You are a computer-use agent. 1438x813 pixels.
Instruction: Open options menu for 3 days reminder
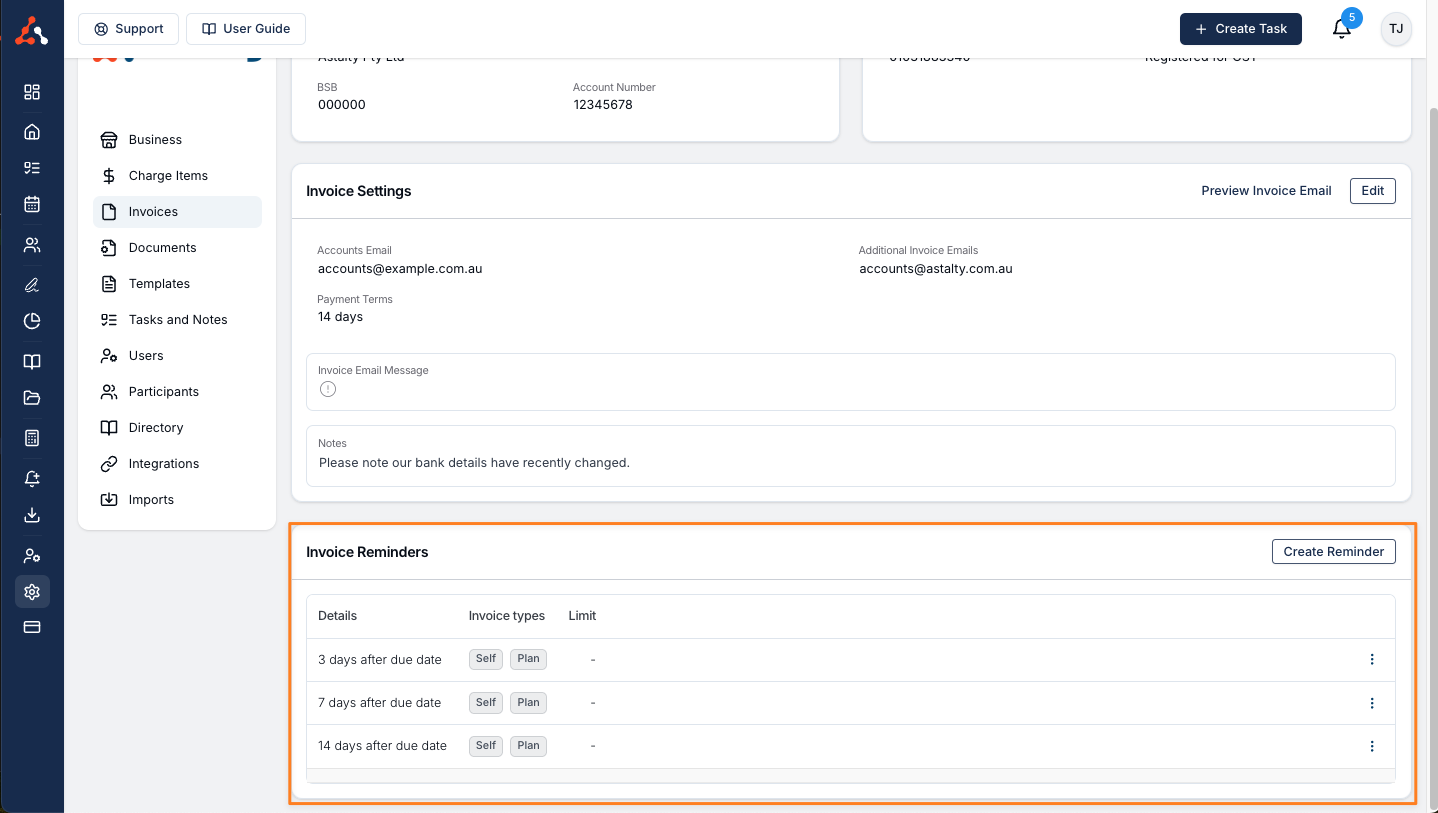(1371, 660)
